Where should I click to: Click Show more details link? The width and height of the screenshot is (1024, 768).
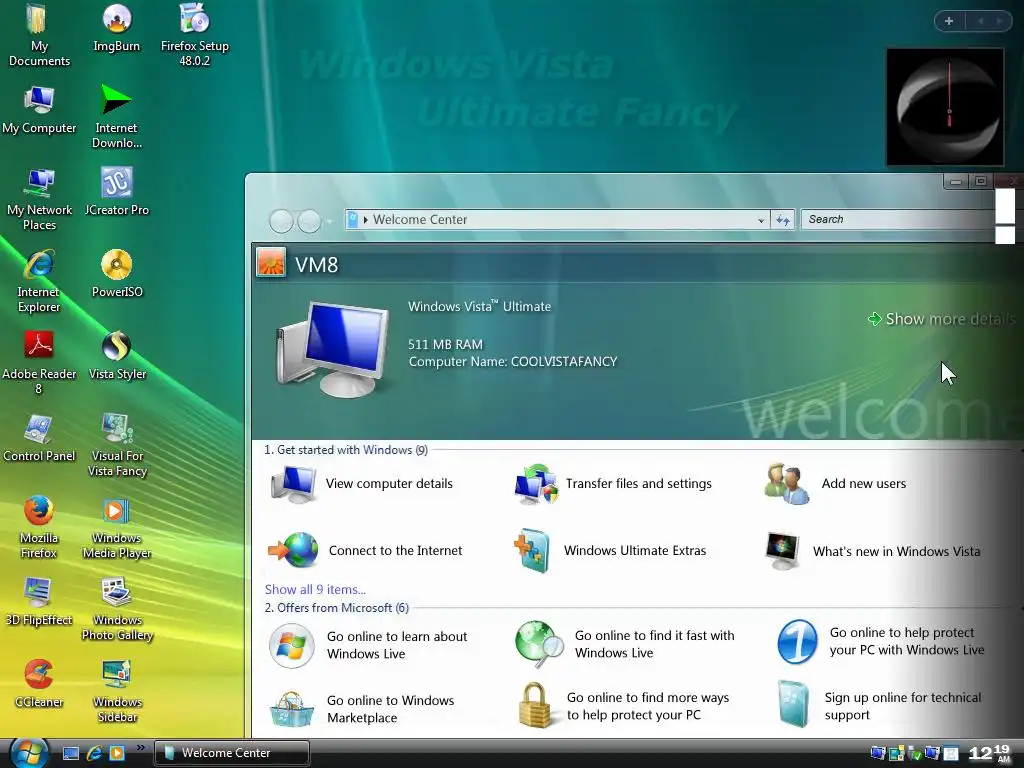click(x=940, y=319)
